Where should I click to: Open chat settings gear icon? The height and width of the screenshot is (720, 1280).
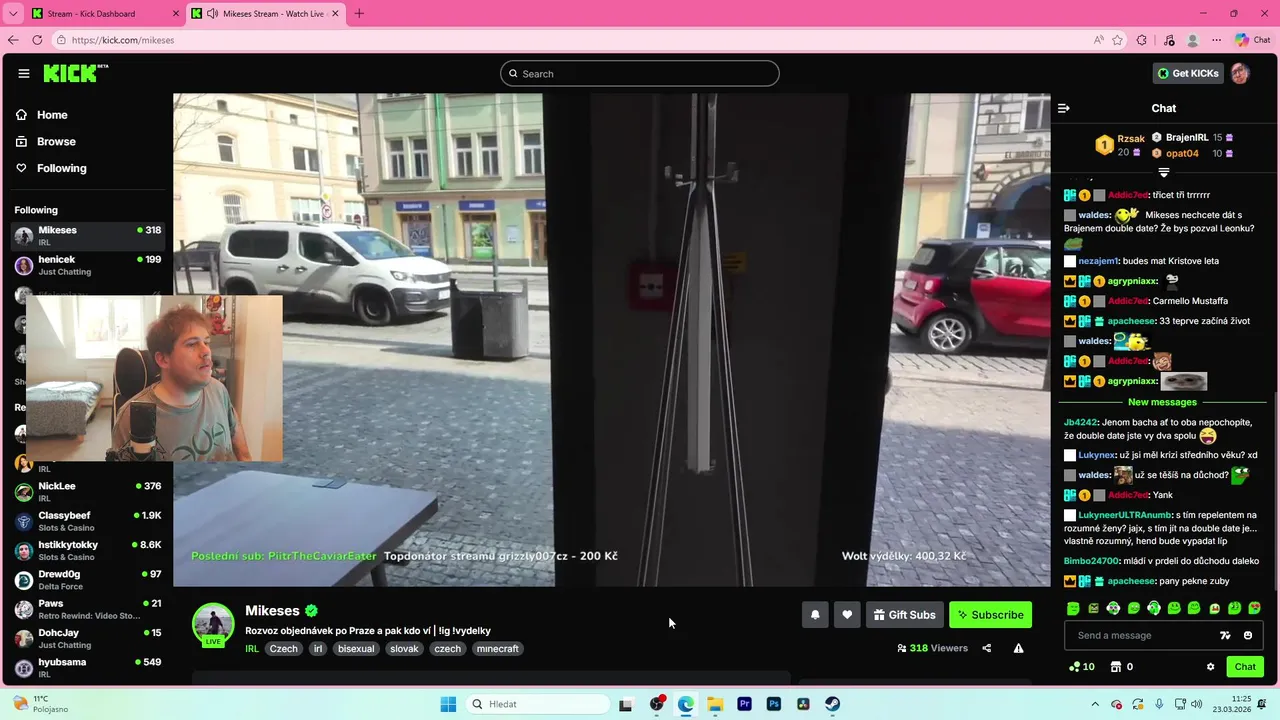click(x=1210, y=667)
